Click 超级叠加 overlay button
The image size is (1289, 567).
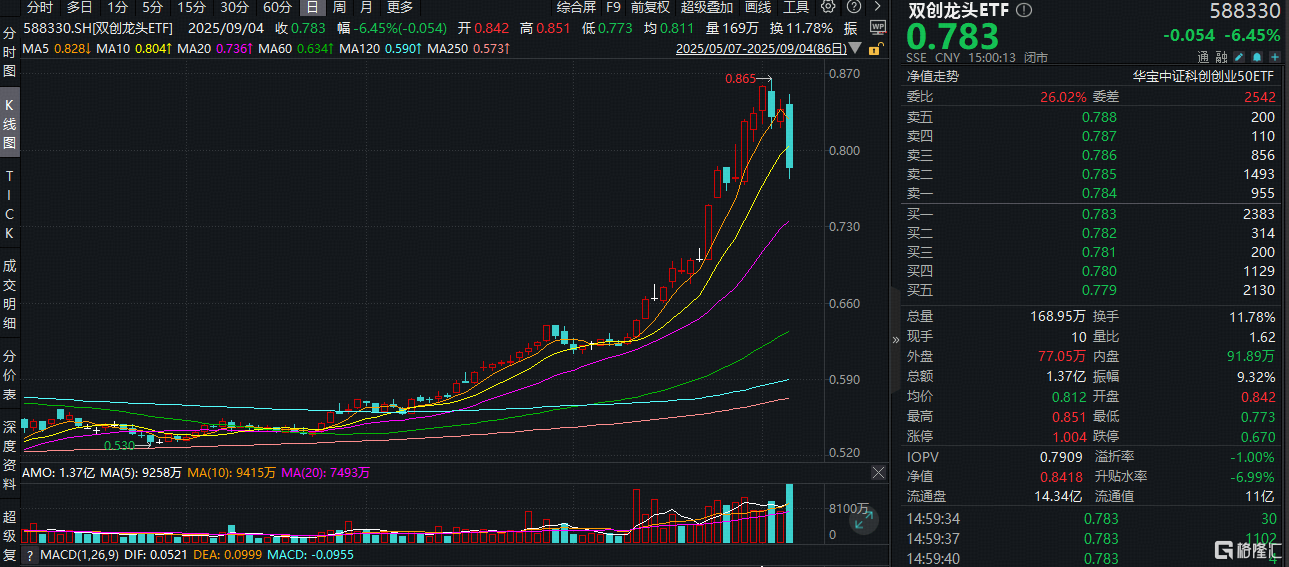pyautogui.click(x=707, y=7)
